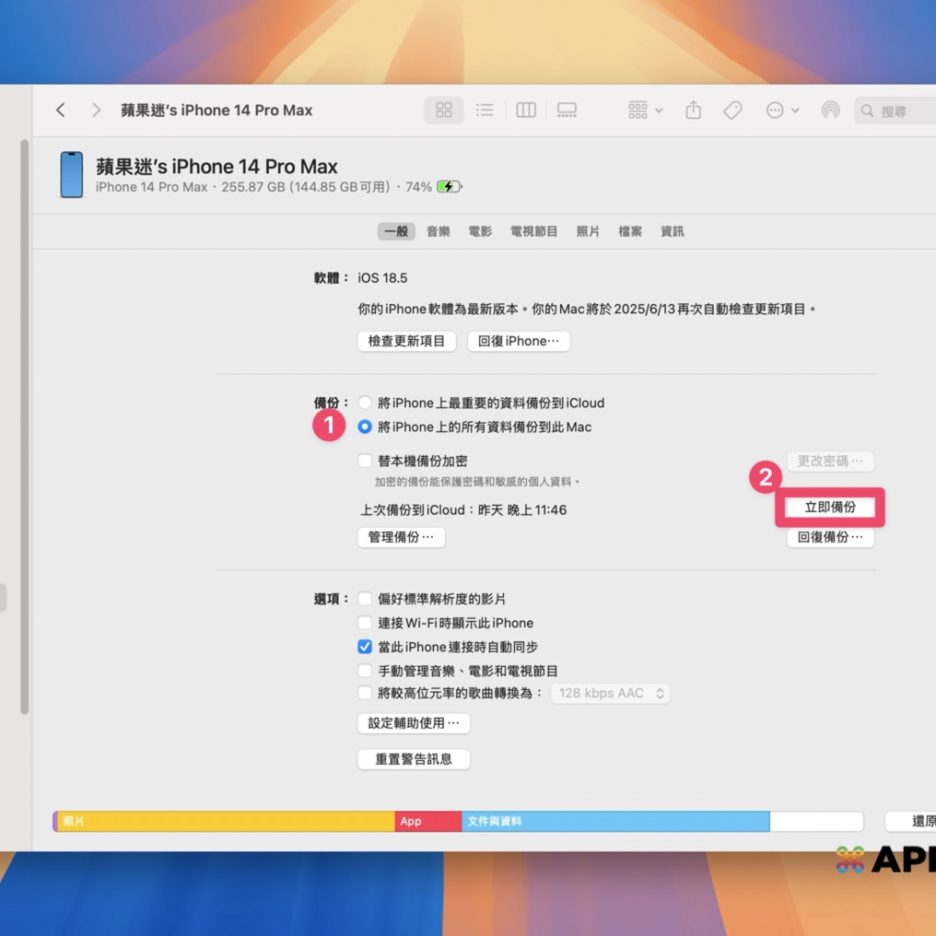Expand the more actions ellipsis menu
The image size is (936, 936).
(782, 110)
